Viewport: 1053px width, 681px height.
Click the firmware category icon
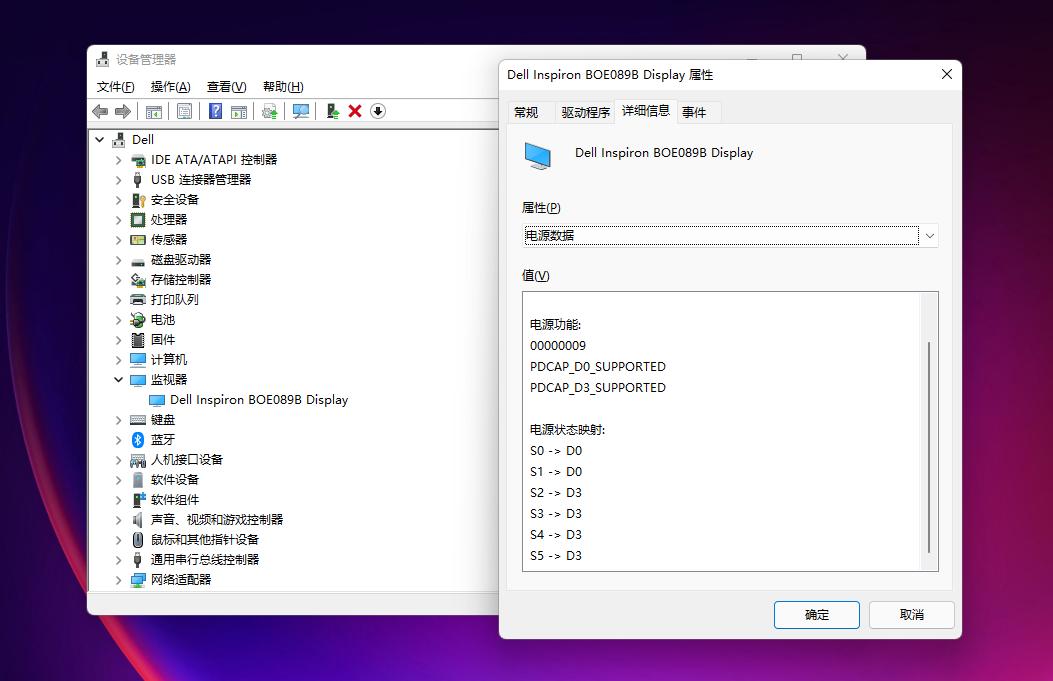[138, 340]
